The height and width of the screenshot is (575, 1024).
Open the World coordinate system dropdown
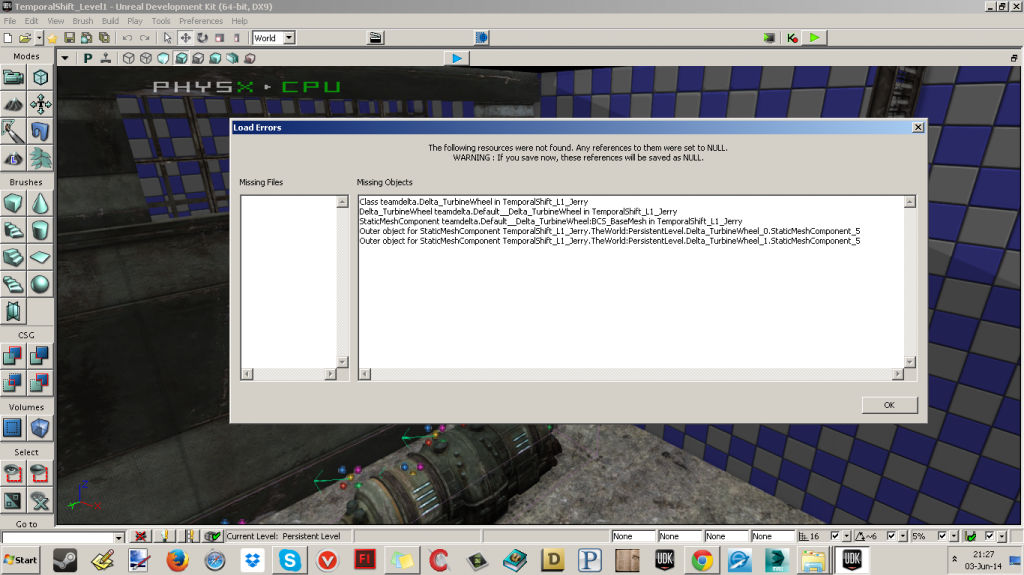click(289, 38)
